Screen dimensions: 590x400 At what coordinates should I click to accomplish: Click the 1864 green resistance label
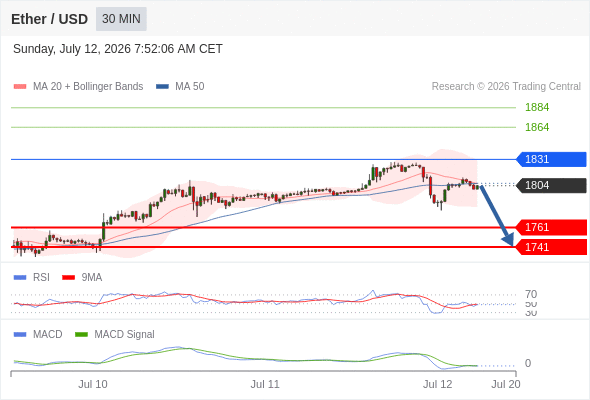pyautogui.click(x=537, y=127)
